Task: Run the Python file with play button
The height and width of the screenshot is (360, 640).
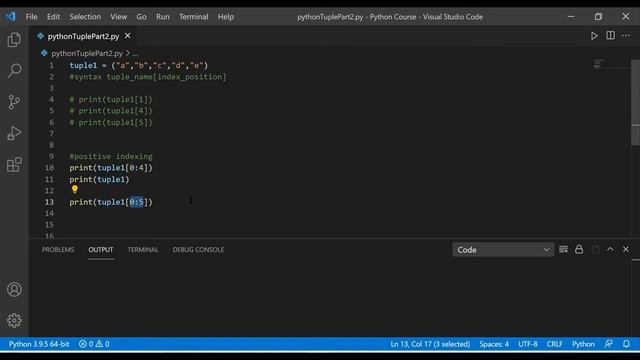Action: pos(594,36)
